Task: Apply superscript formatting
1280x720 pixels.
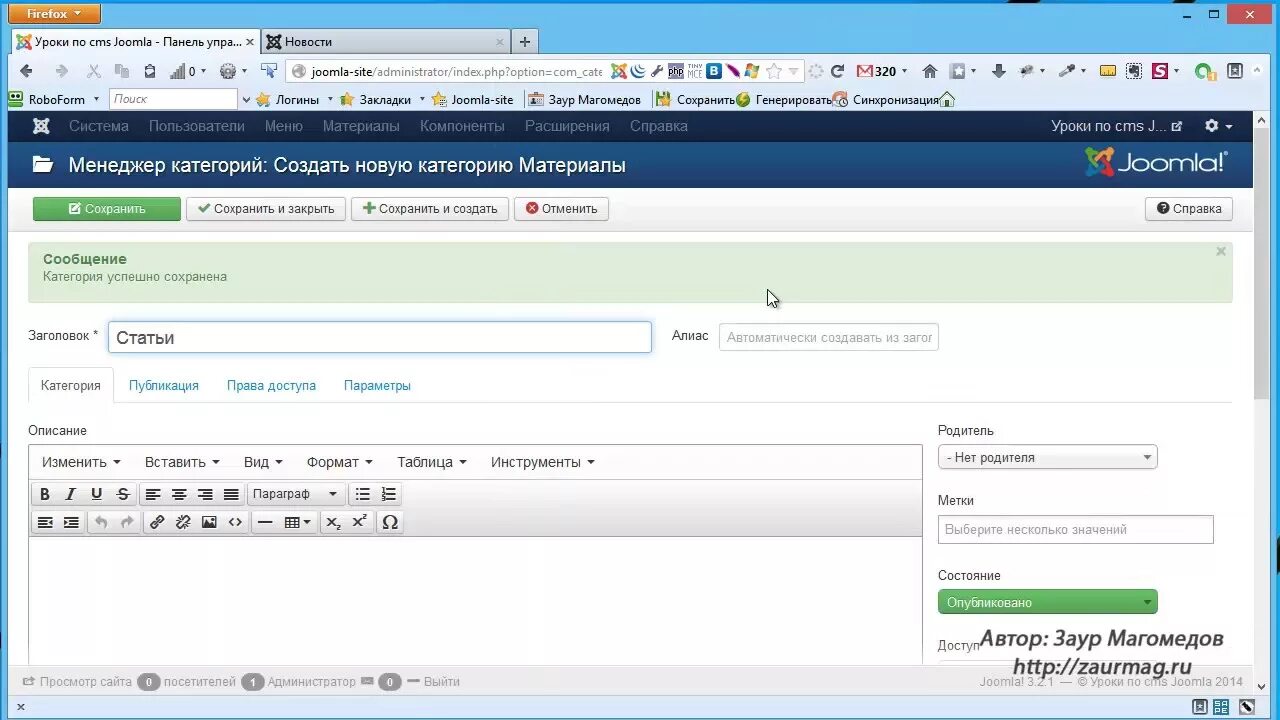Action: pos(360,522)
